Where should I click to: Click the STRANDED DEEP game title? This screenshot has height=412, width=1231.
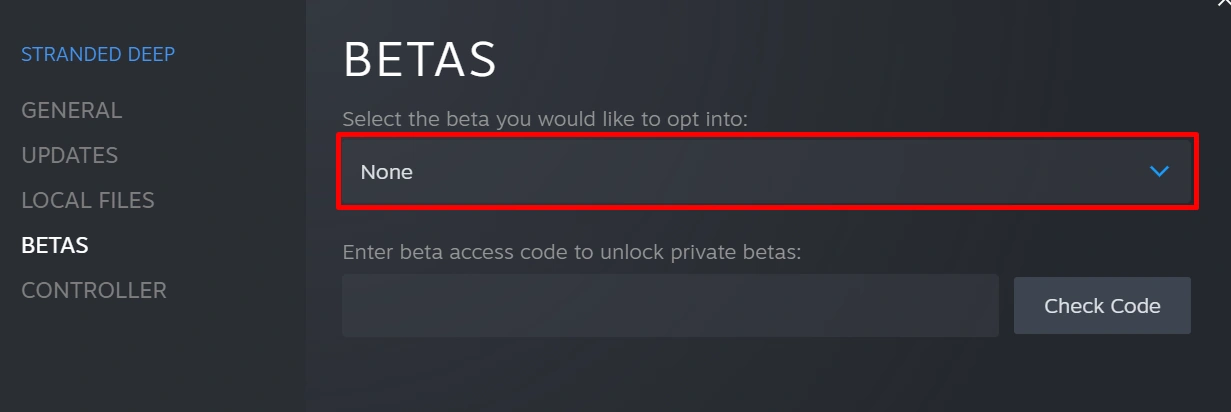pyautogui.click(x=98, y=54)
